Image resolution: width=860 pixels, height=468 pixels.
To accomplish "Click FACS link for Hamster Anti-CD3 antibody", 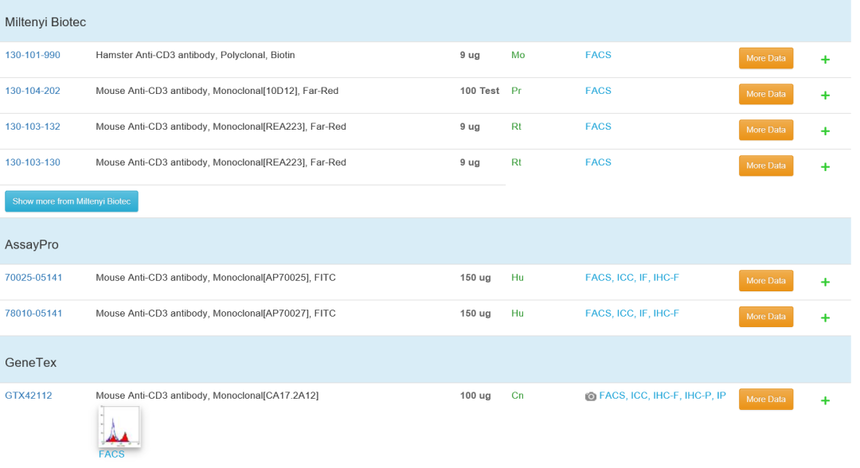I will click(598, 55).
